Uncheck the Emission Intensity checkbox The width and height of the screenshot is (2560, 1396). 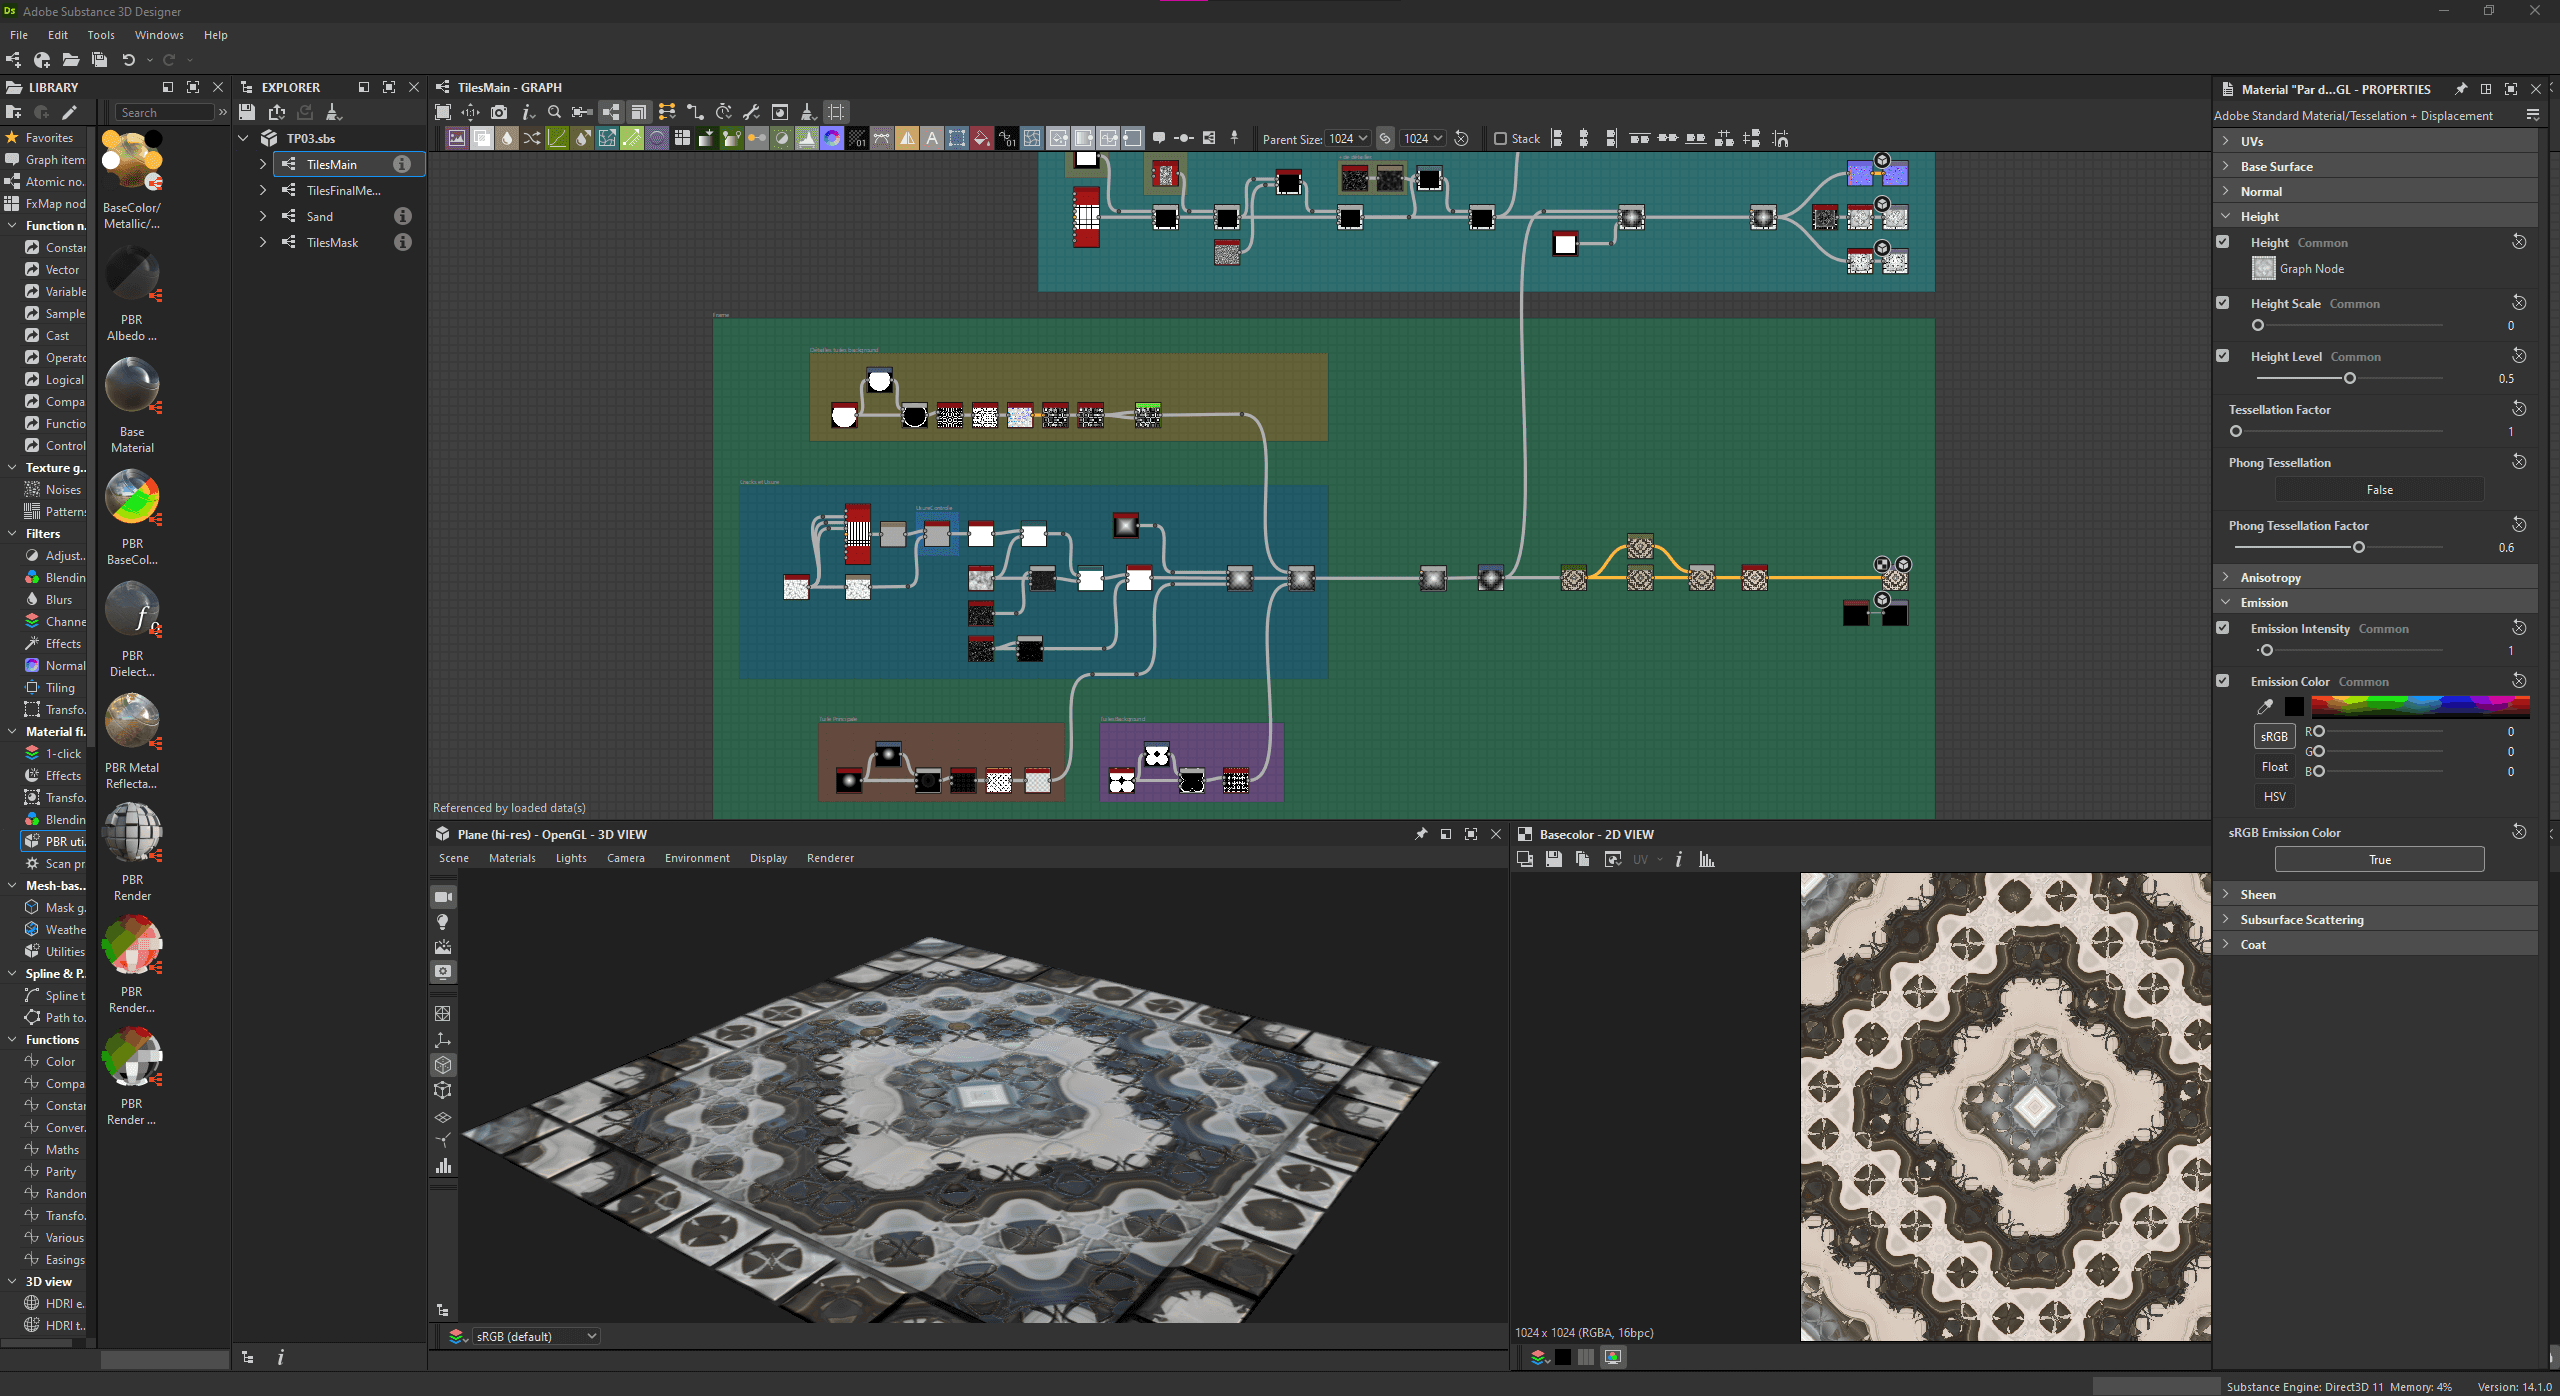pos(2223,628)
